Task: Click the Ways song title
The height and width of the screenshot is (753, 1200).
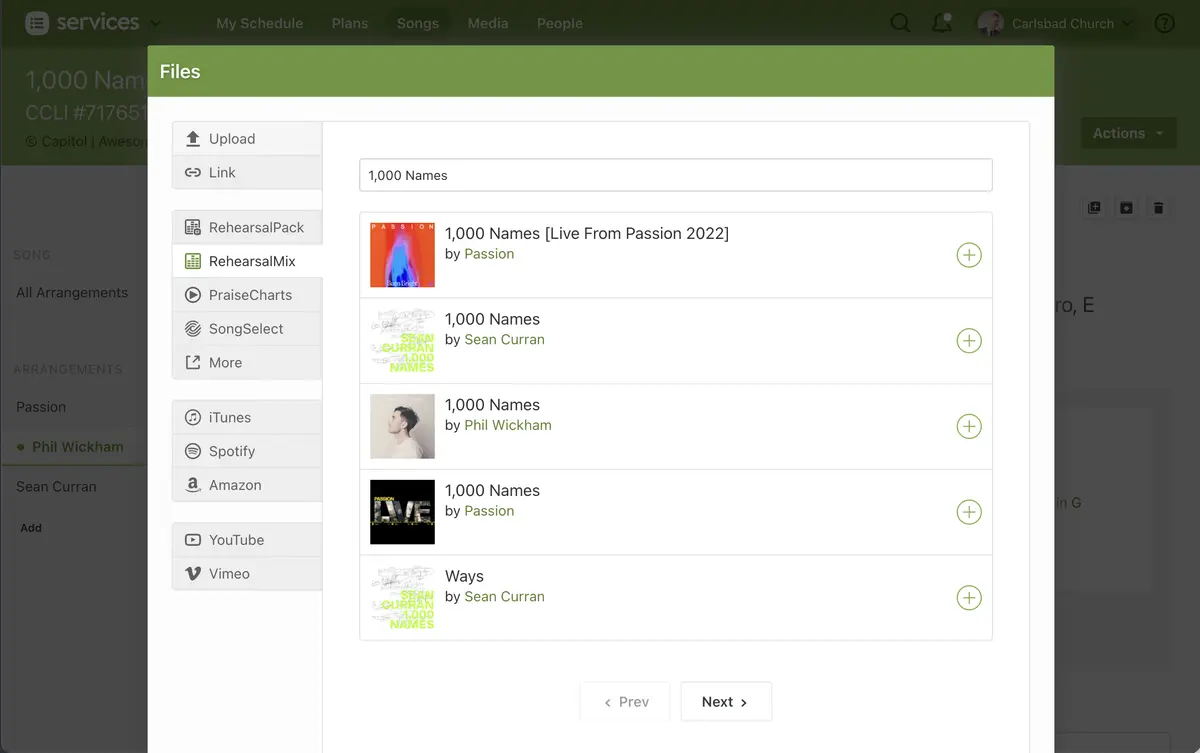Action: [x=464, y=577]
